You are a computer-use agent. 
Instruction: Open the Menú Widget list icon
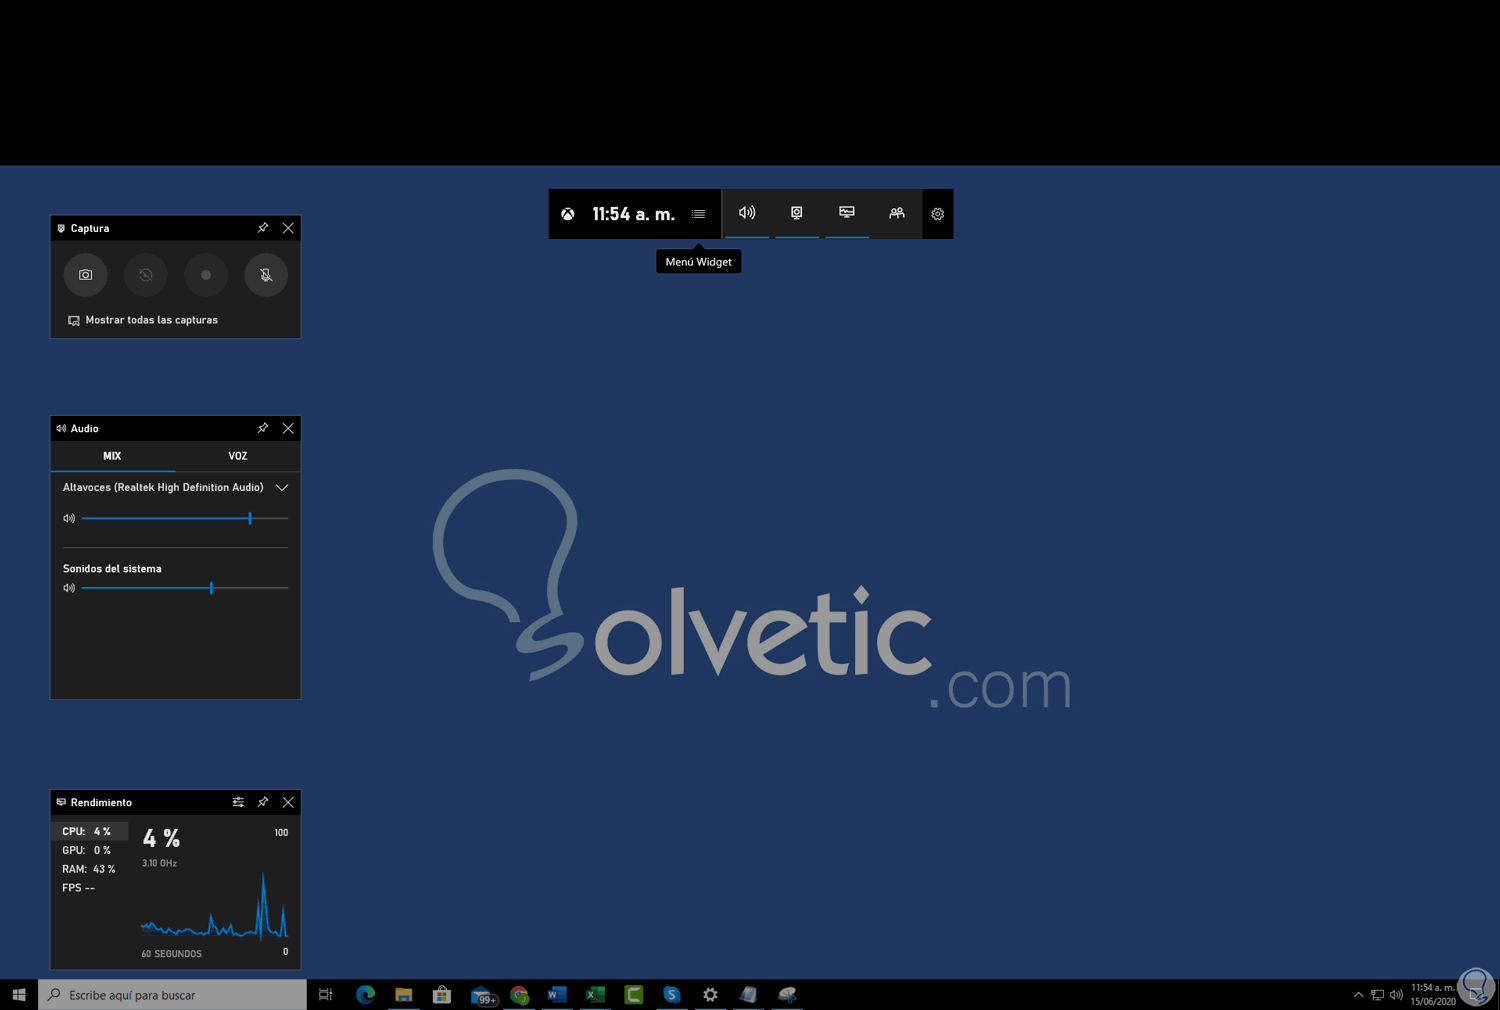698,214
